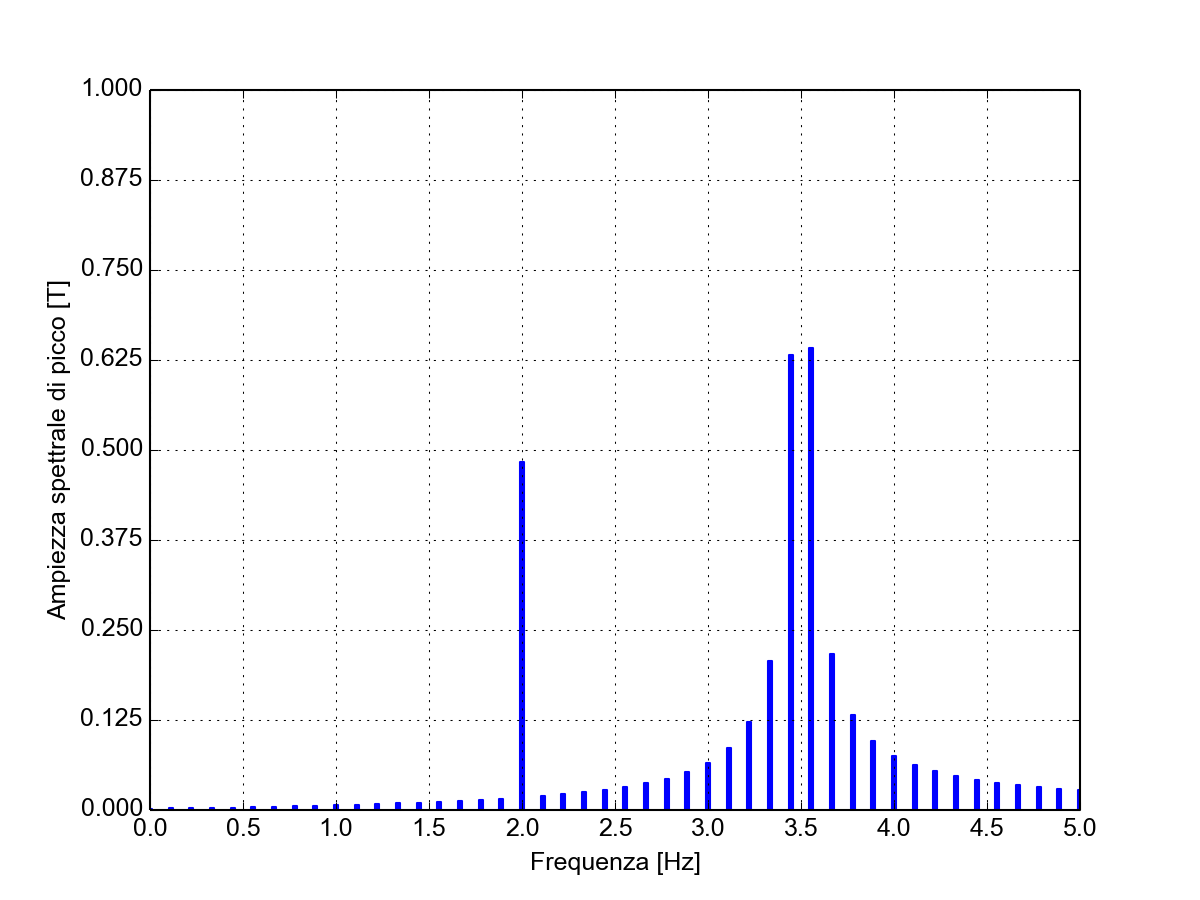Select the 0.750 y-axis tick label

pos(111,271)
